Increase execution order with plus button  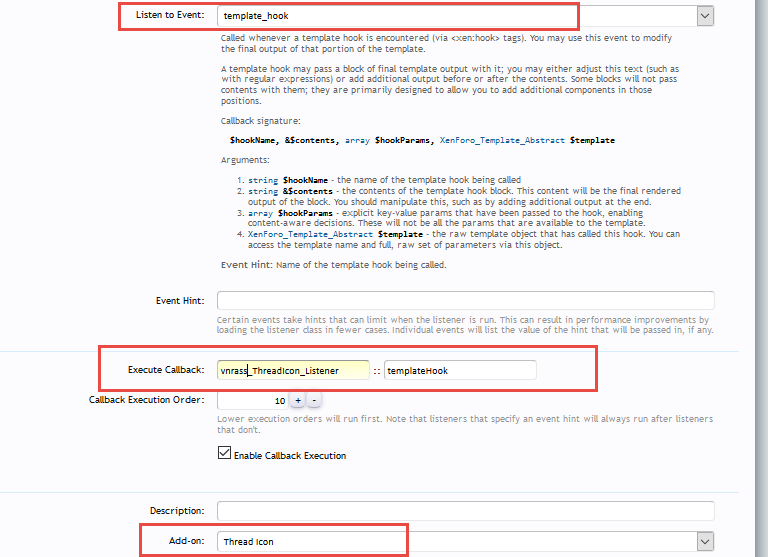point(297,400)
